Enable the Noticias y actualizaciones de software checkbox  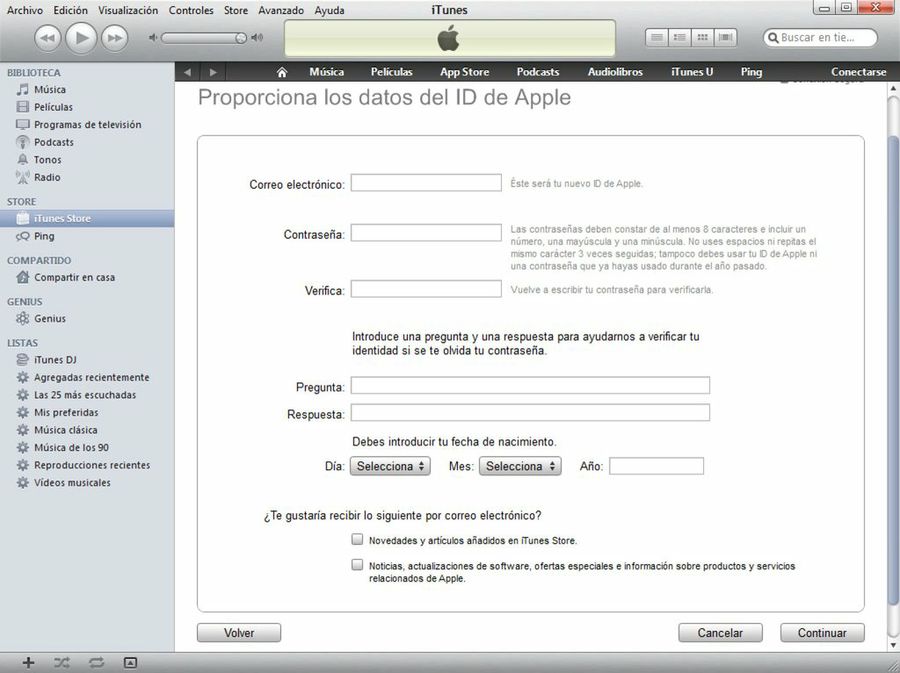357,564
